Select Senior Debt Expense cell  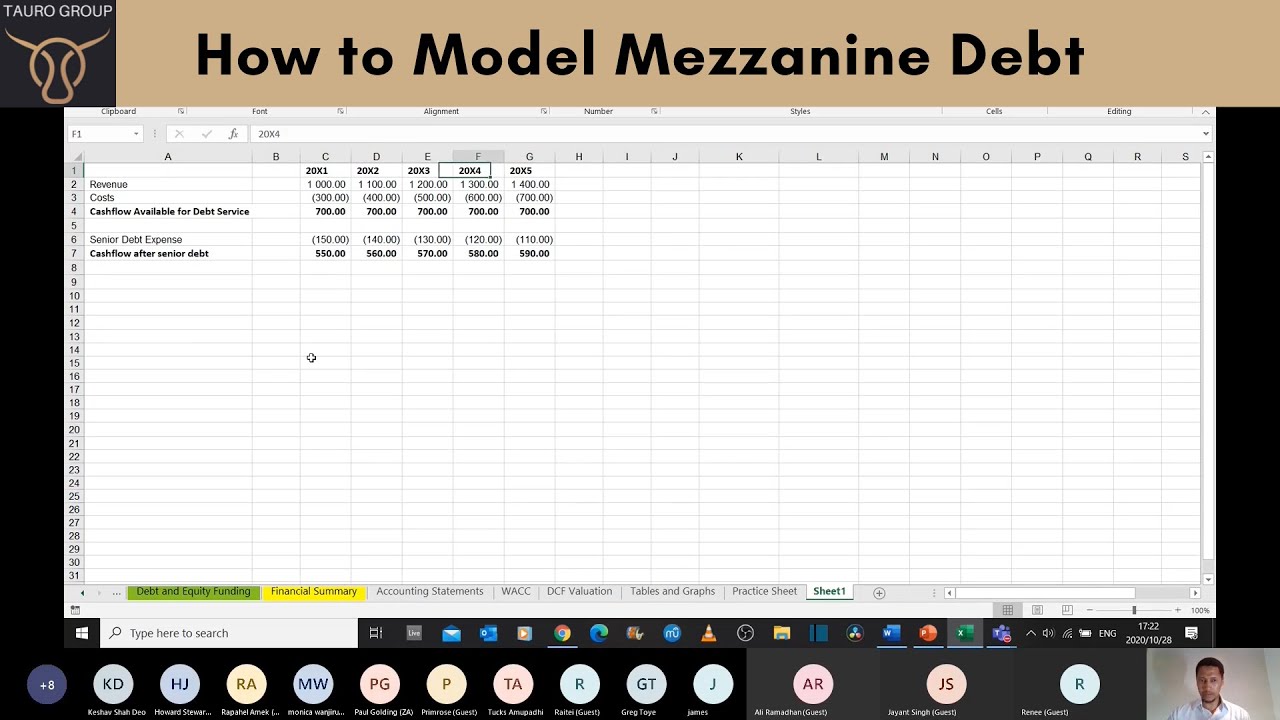(x=168, y=240)
